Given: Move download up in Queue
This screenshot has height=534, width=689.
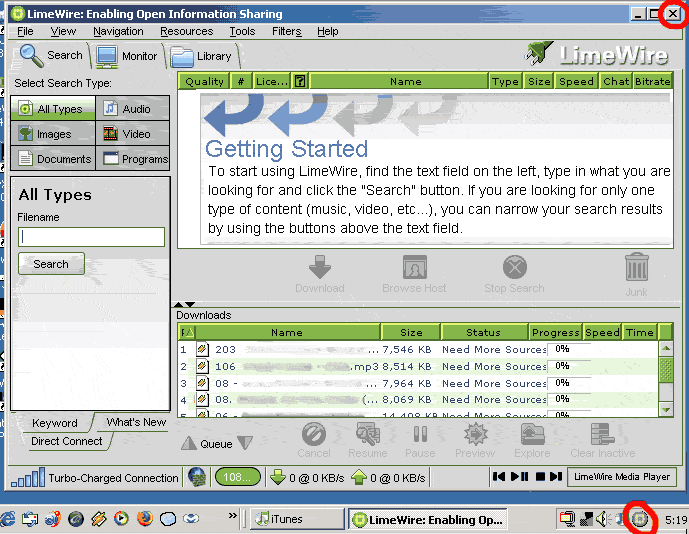Looking at the screenshot, I should [189, 443].
